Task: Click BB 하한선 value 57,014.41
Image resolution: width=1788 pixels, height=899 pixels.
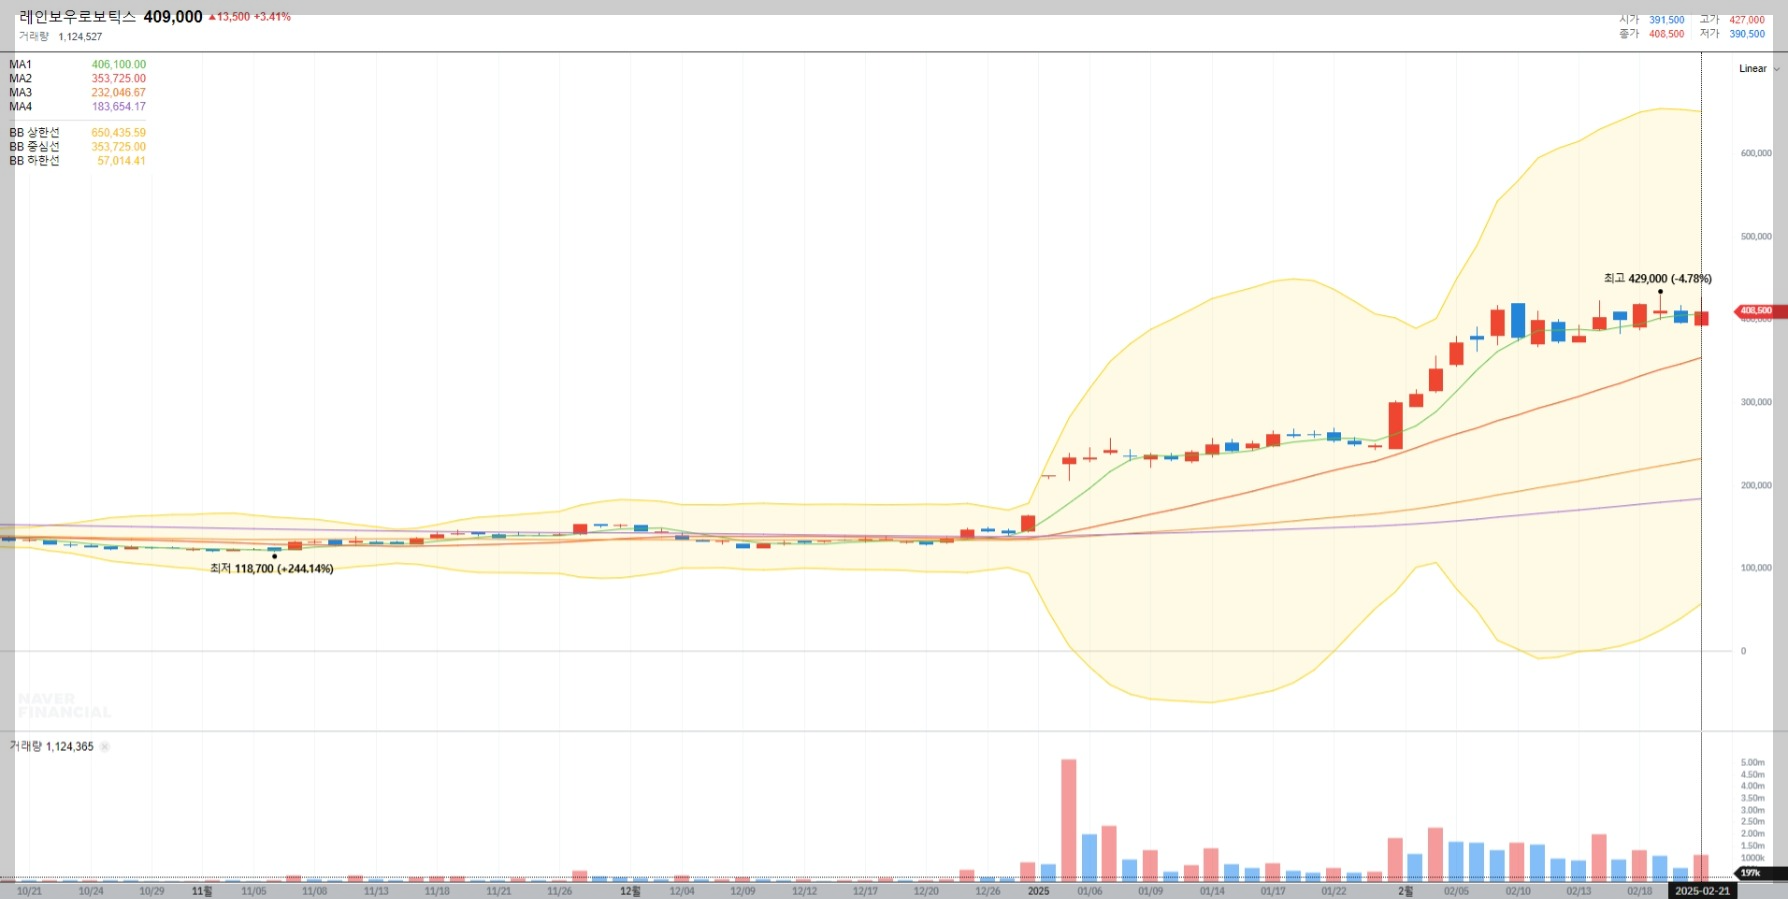Action: pos(121,161)
